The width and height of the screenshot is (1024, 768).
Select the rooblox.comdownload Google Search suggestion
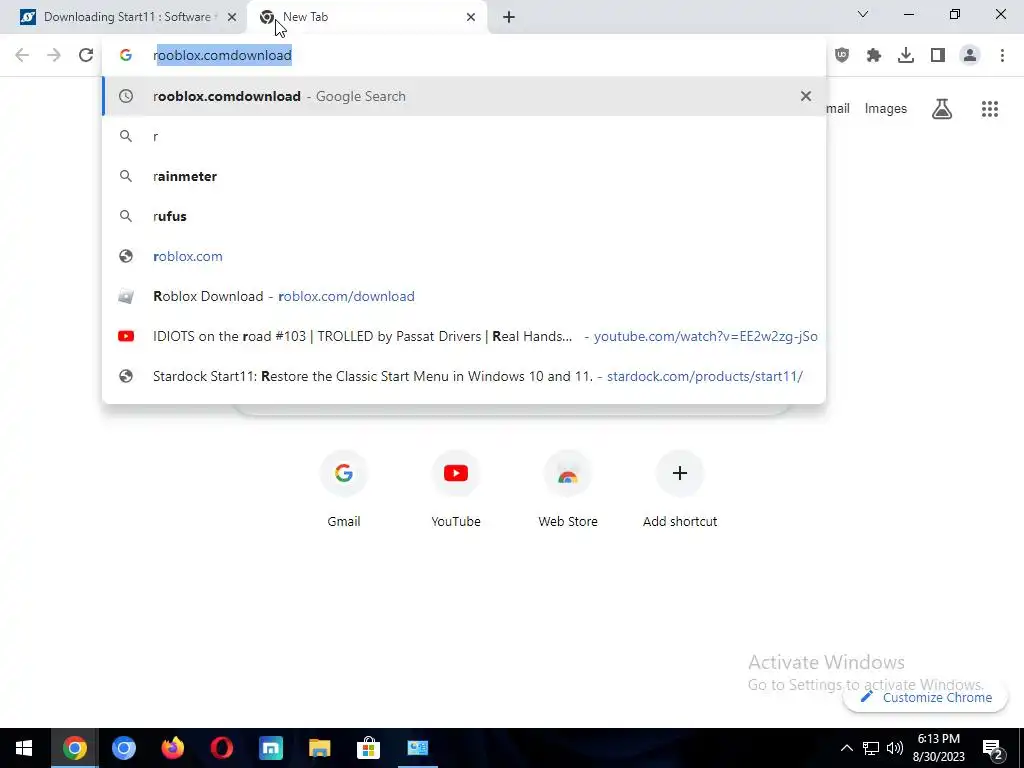(x=464, y=96)
